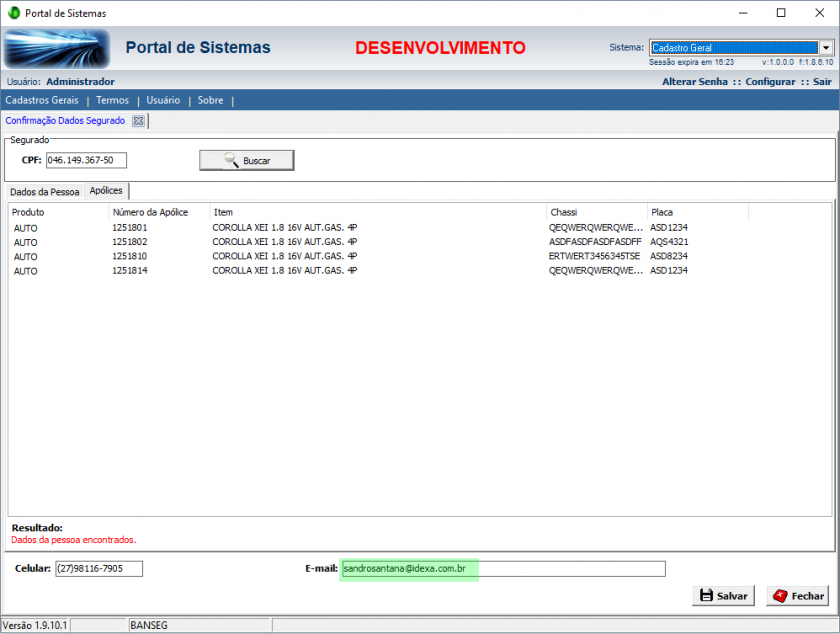Click the Sair link
Image resolution: width=840 pixels, height=634 pixels.
click(822, 81)
